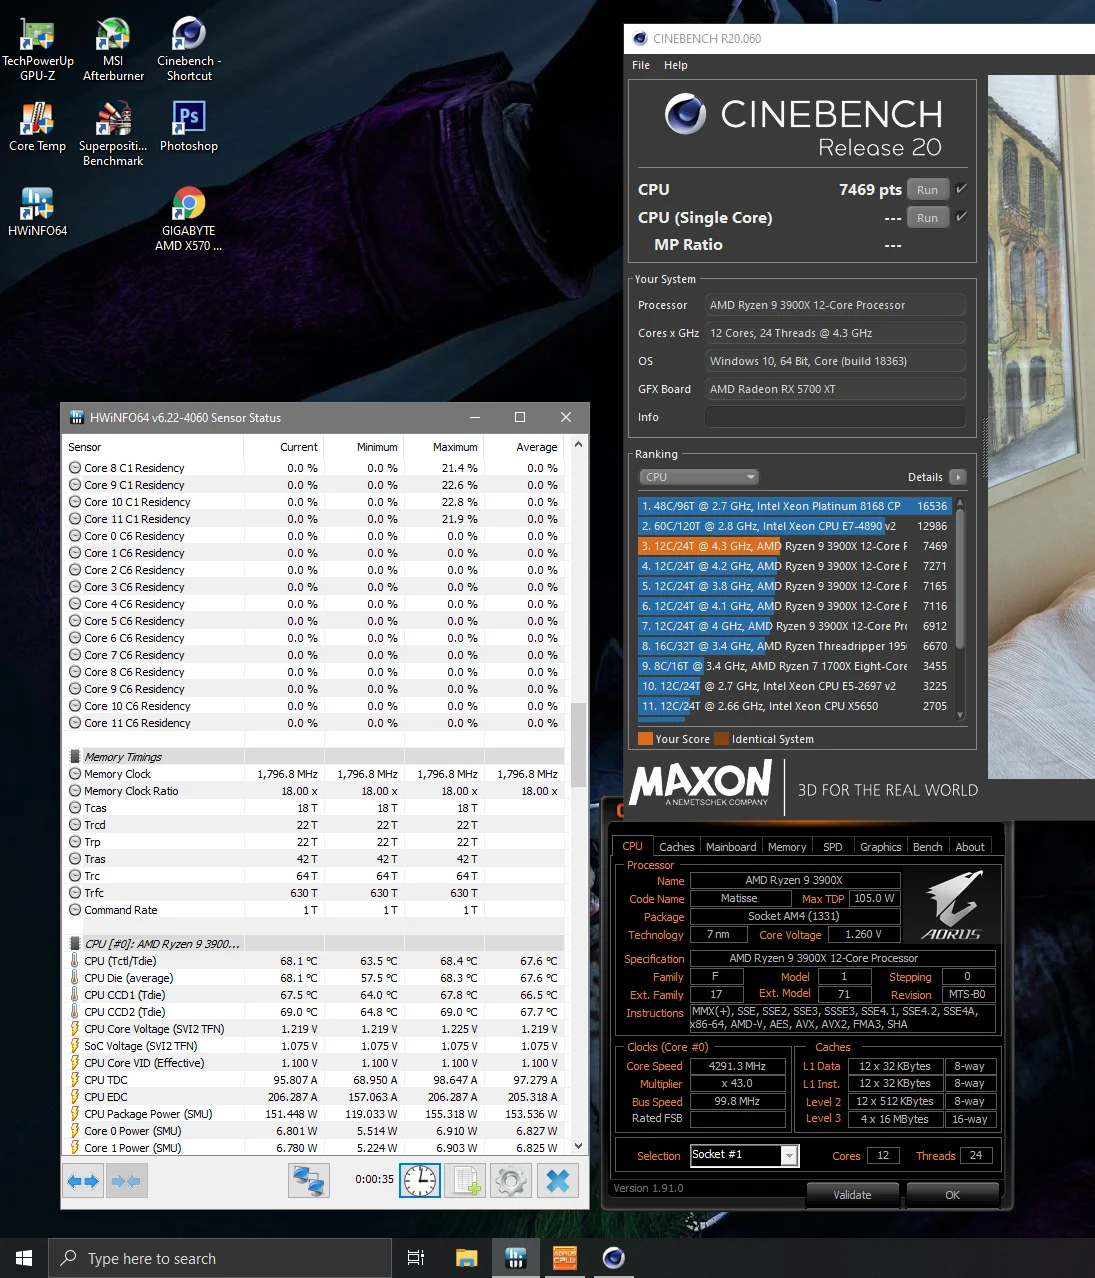Select the HWiNFO64 desktop icon
This screenshot has height=1278, width=1095.
38,212
